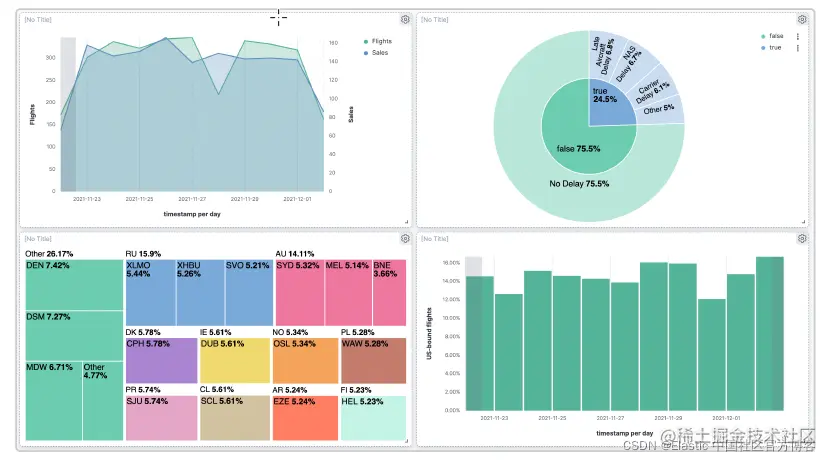Click the 'US-bound flights' axis title

tap(429, 334)
